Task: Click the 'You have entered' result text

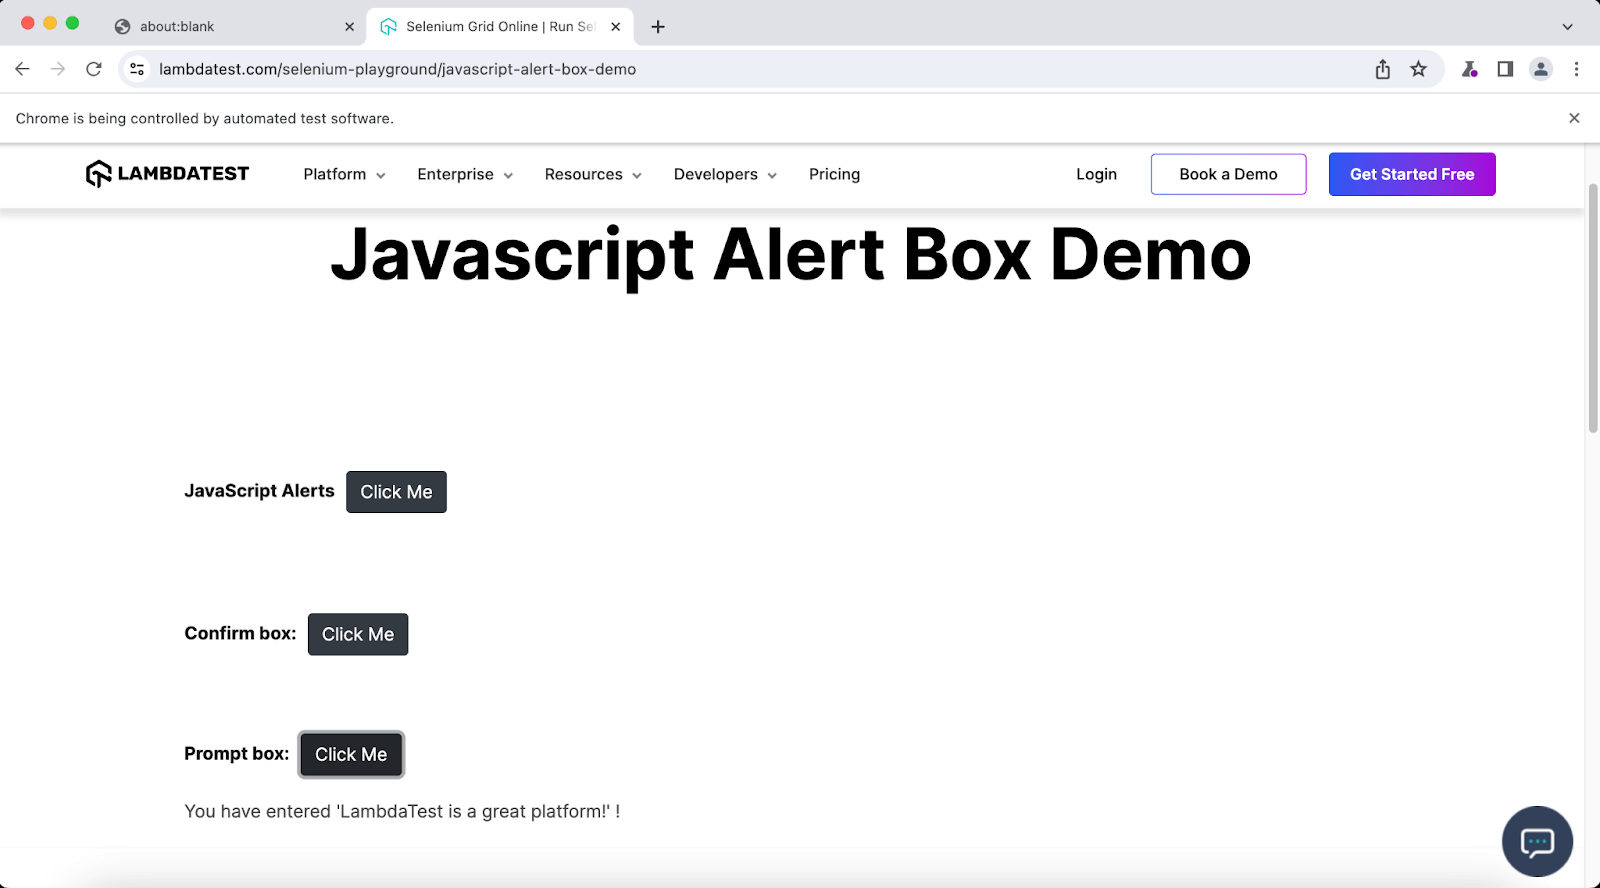Action: [402, 811]
